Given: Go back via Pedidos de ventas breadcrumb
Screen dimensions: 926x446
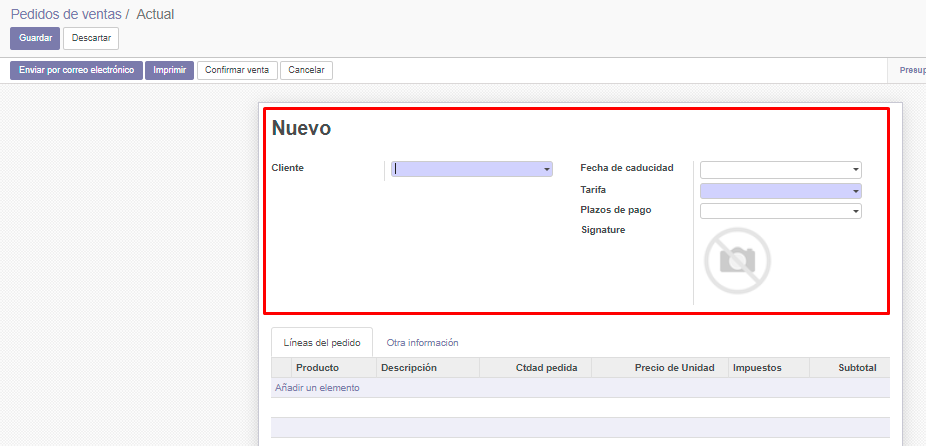Looking at the screenshot, I should click(65, 14).
